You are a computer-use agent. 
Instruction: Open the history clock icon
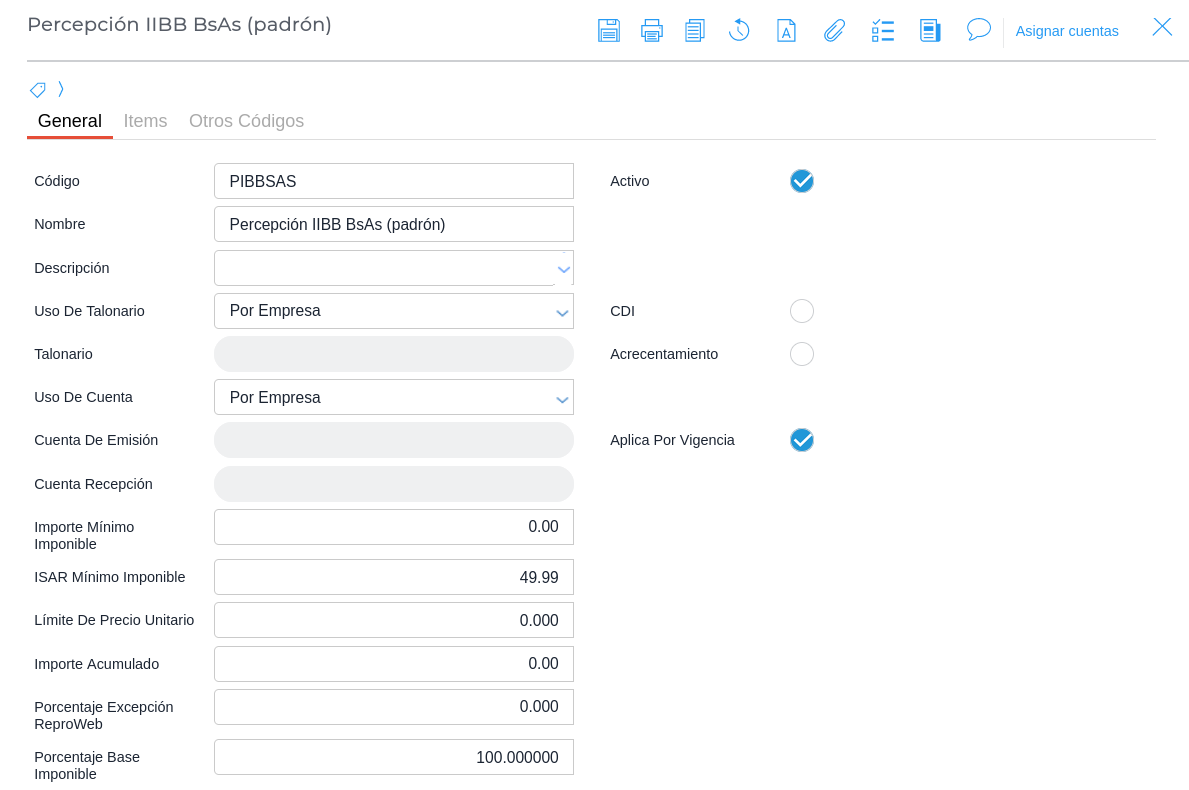739,30
